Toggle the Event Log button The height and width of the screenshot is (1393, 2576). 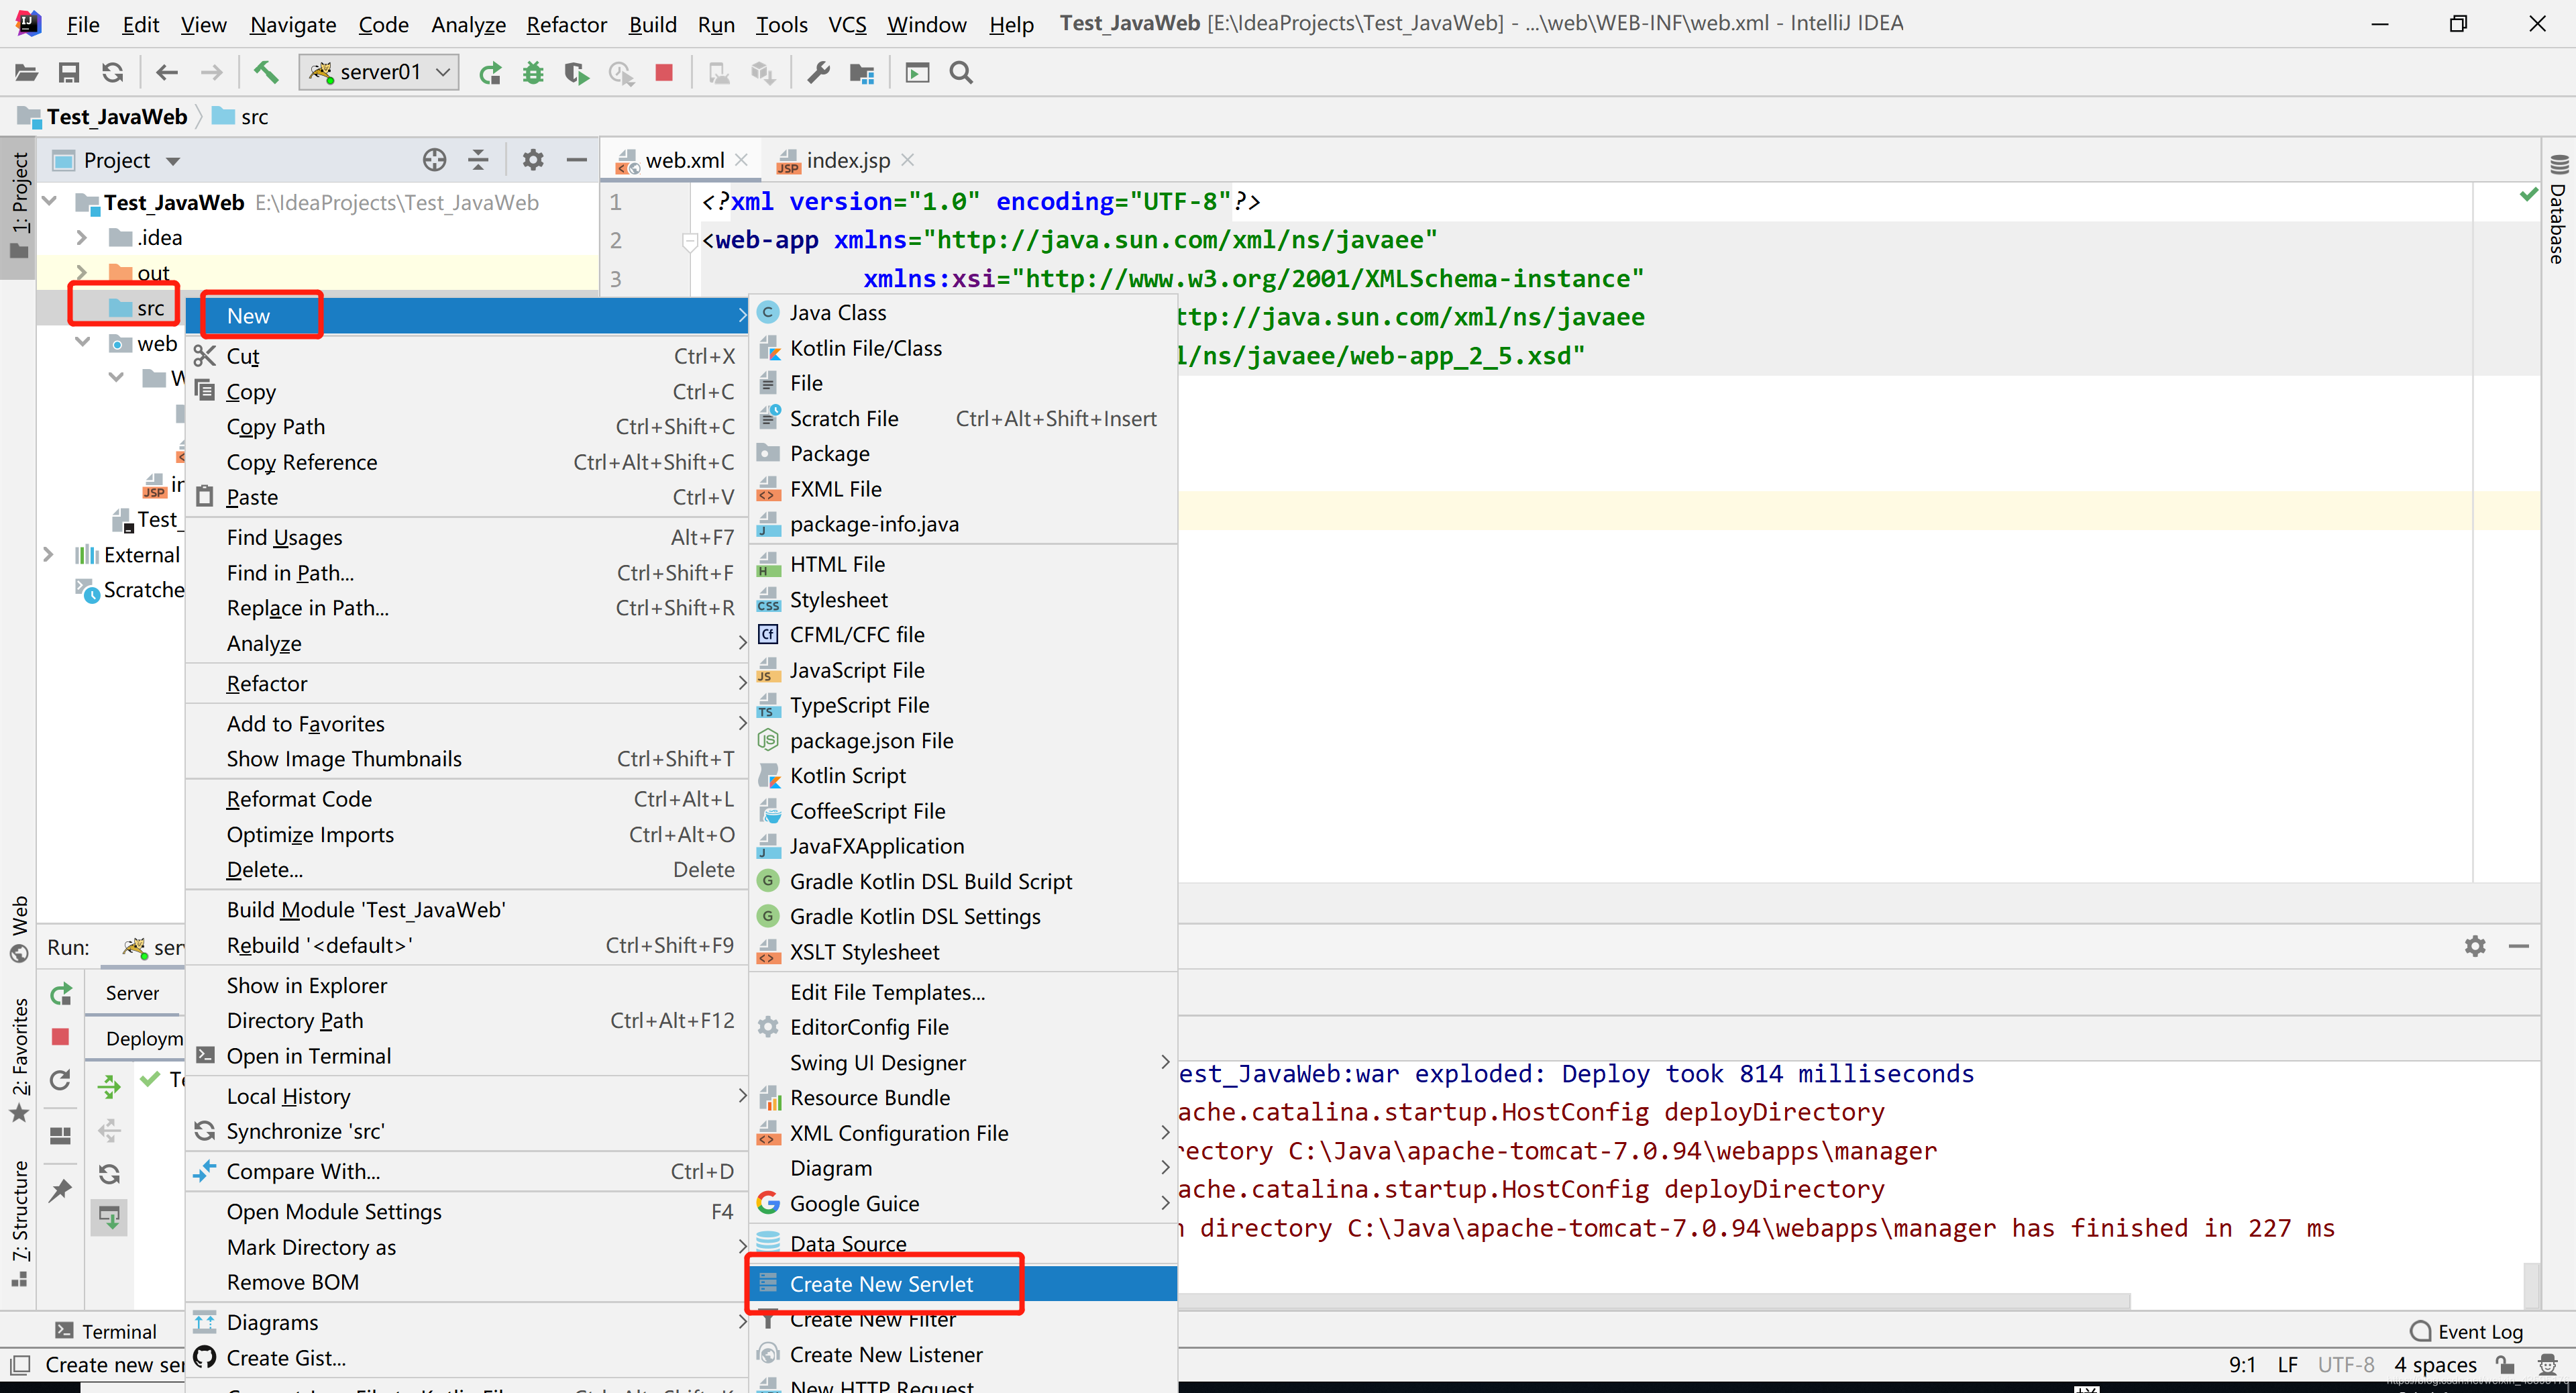(x=2467, y=1331)
